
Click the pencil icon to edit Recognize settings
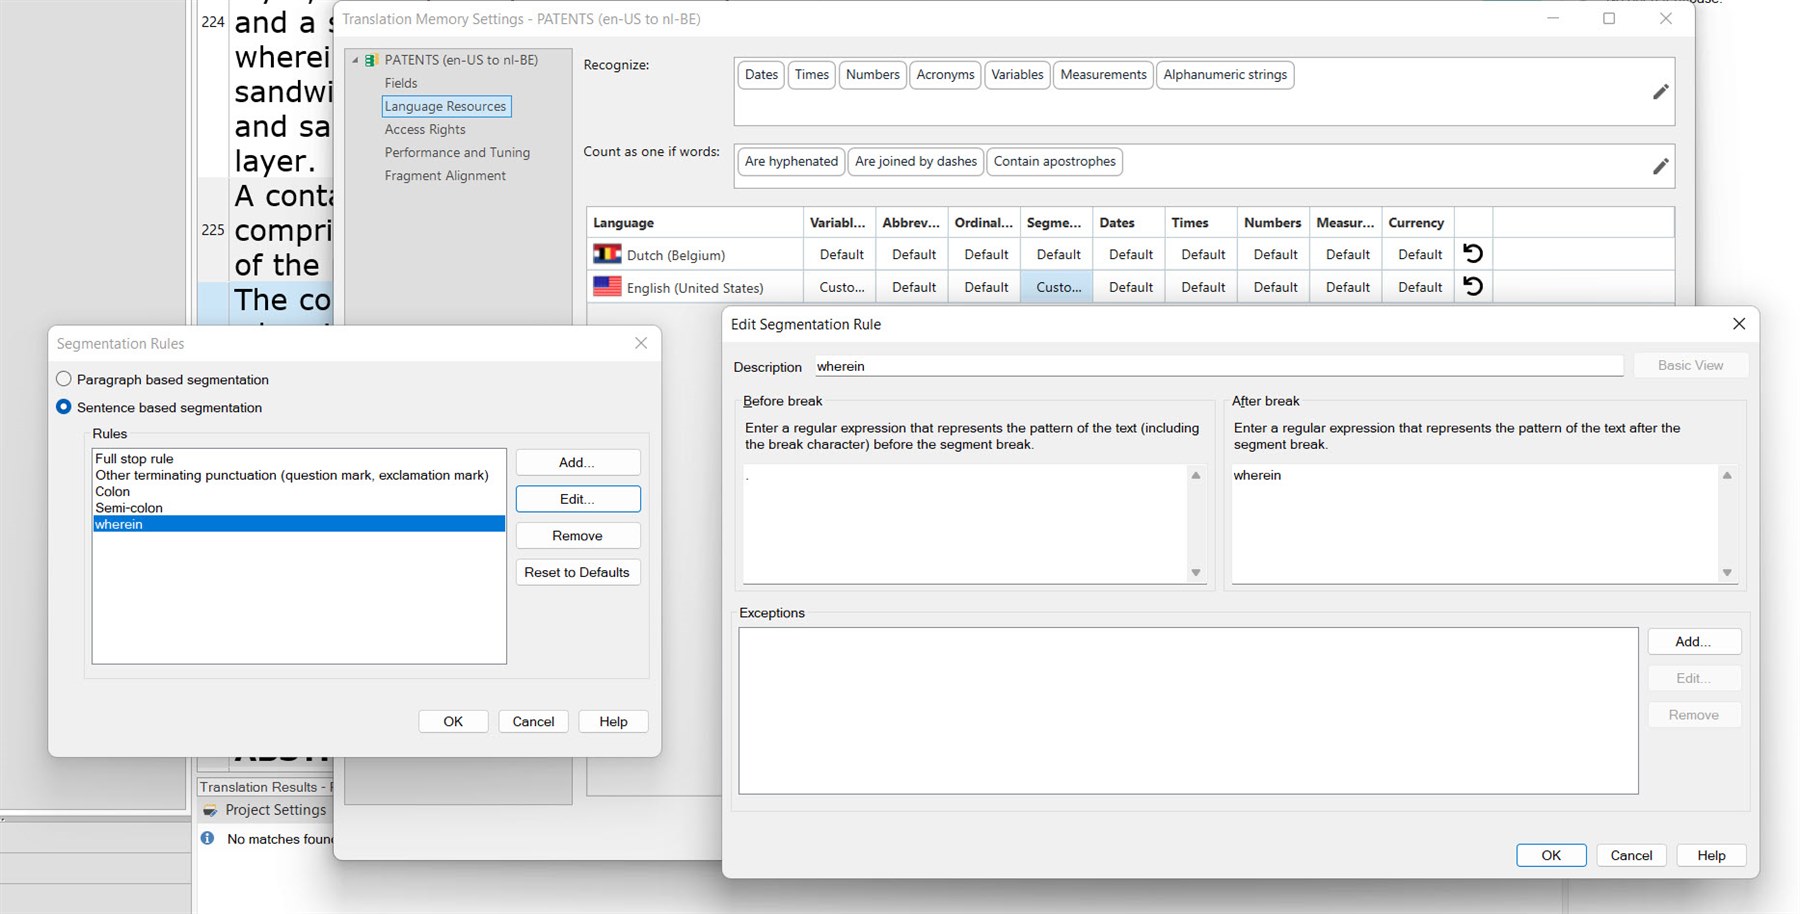pos(1660,91)
